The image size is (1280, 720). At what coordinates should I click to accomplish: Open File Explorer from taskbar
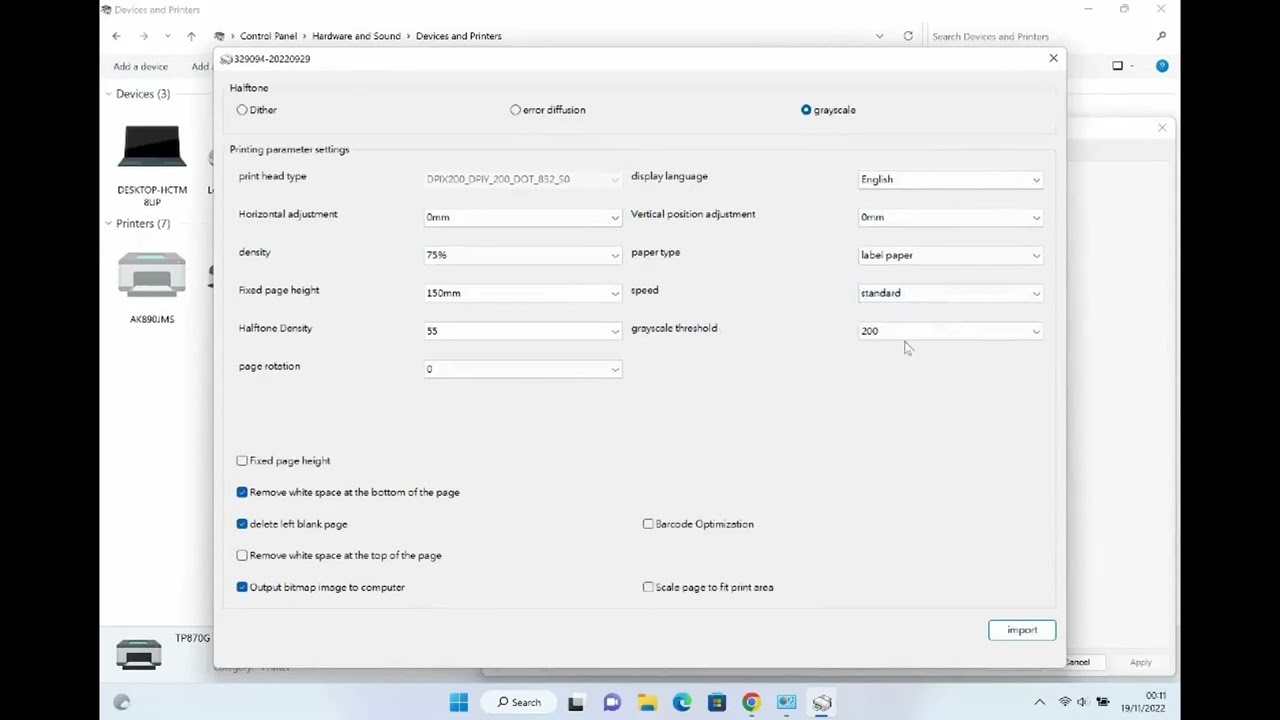tap(647, 702)
